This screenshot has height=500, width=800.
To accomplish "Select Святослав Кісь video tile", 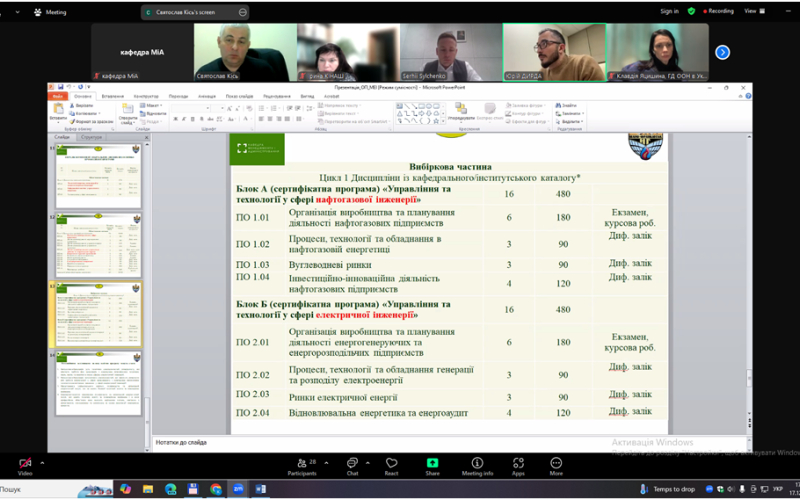I will [245, 52].
